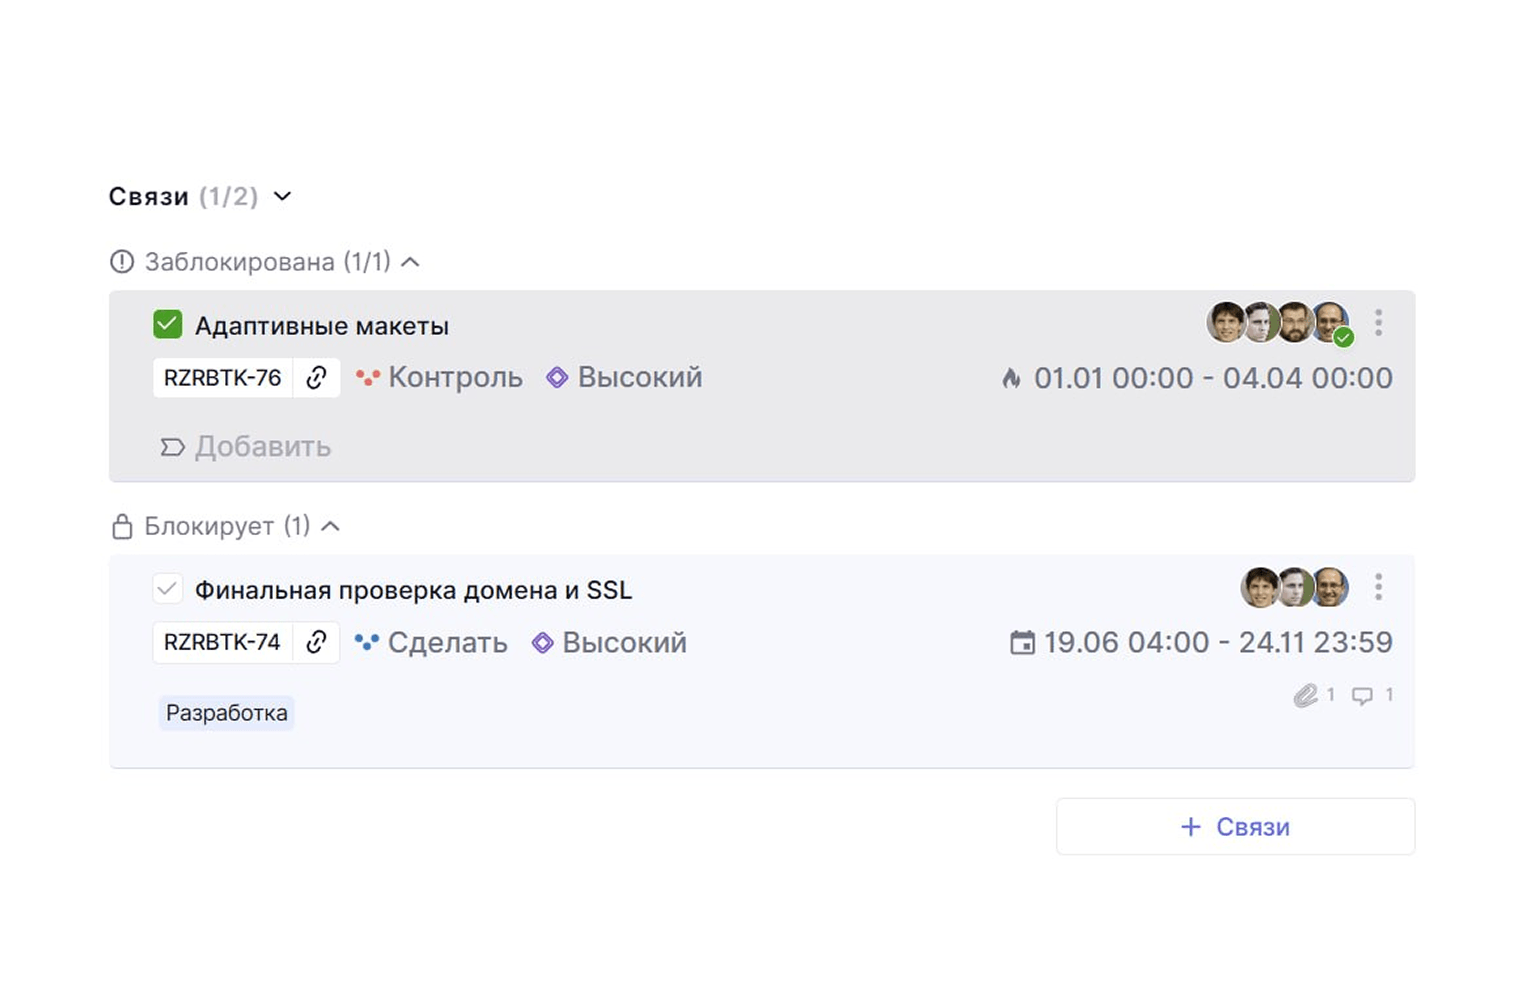
Task: Open comments bubble icon on RZRBTK-74
Action: click(x=1362, y=696)
